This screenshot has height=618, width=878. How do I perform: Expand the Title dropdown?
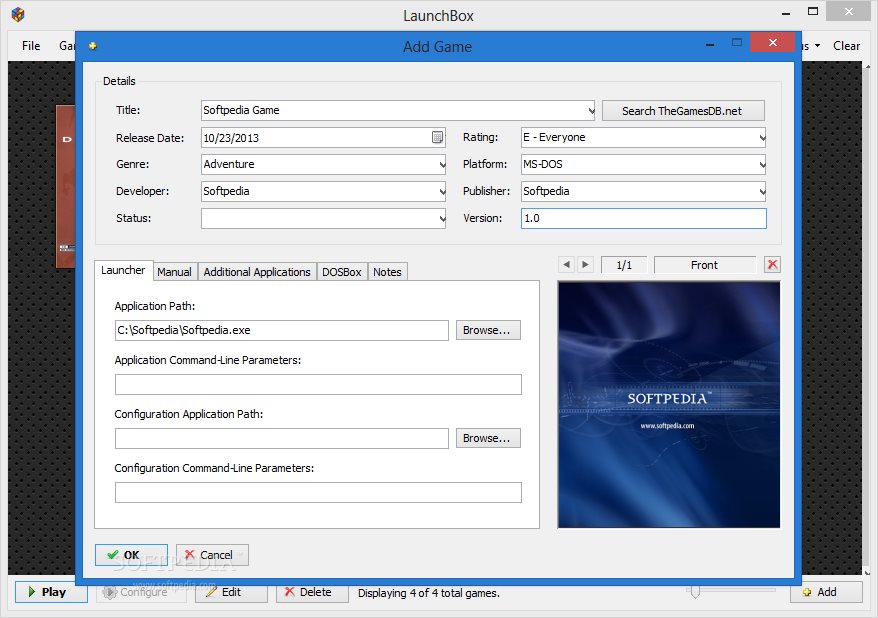click(x=591, y=110)
